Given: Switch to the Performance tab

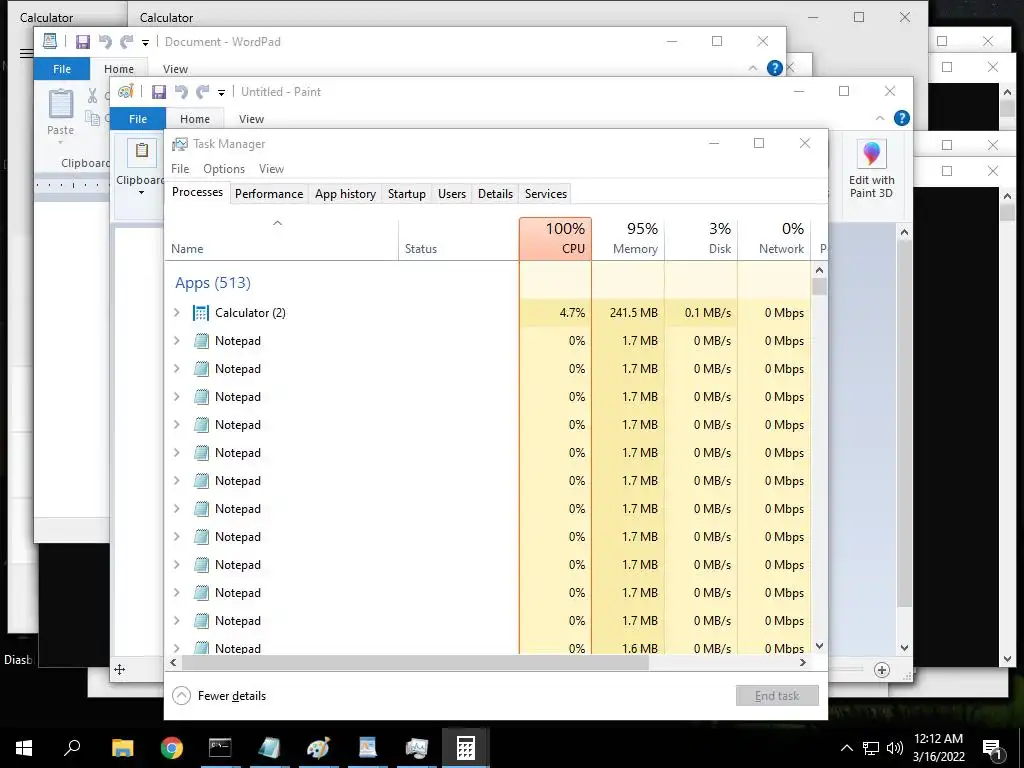Looking at the screenshot, I should point(269,194).
